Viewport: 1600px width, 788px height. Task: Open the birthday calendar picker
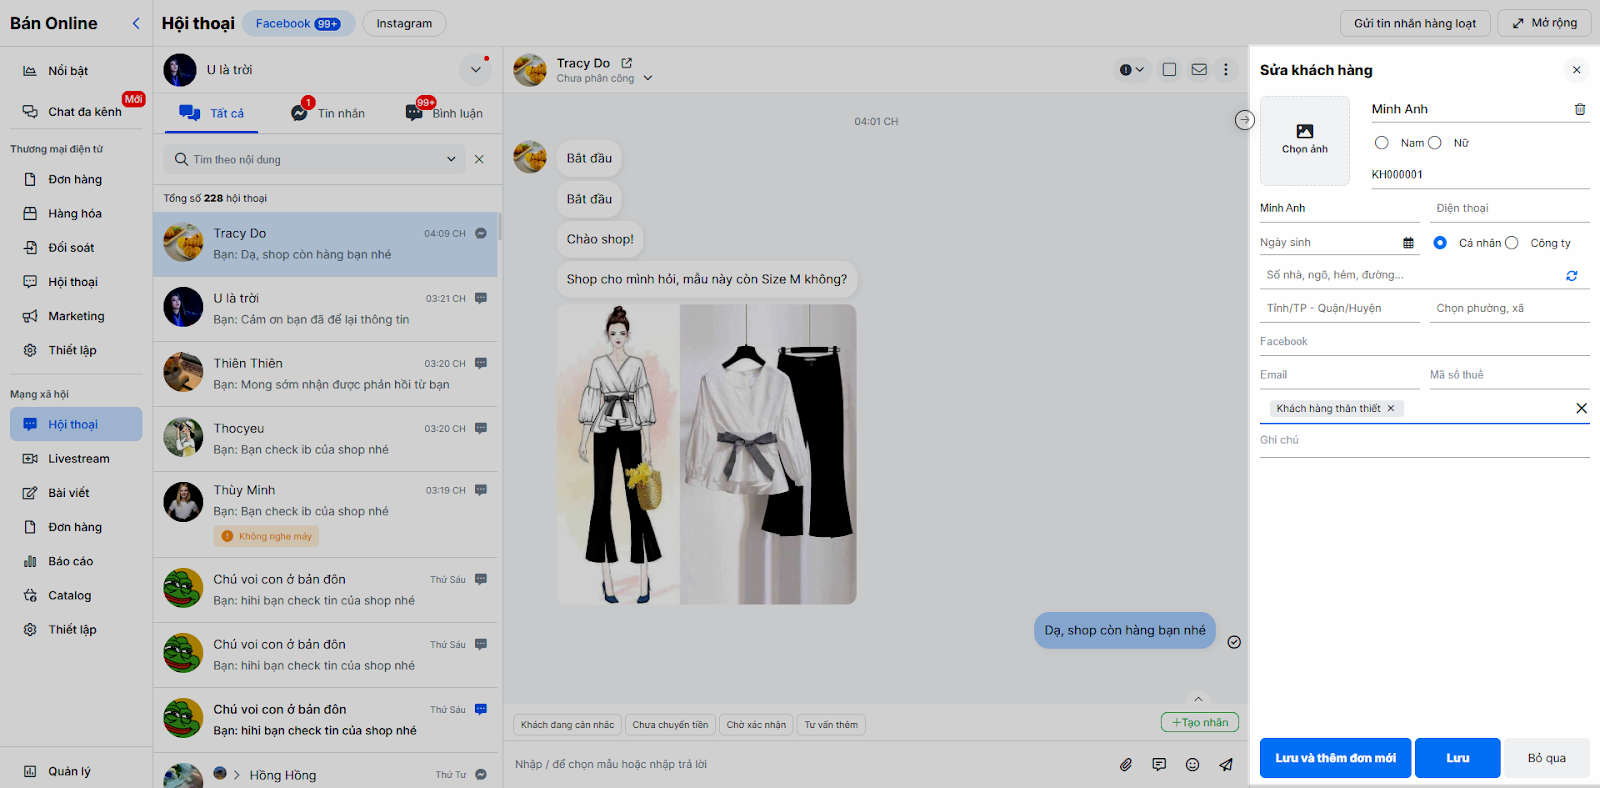[1408, 243]
